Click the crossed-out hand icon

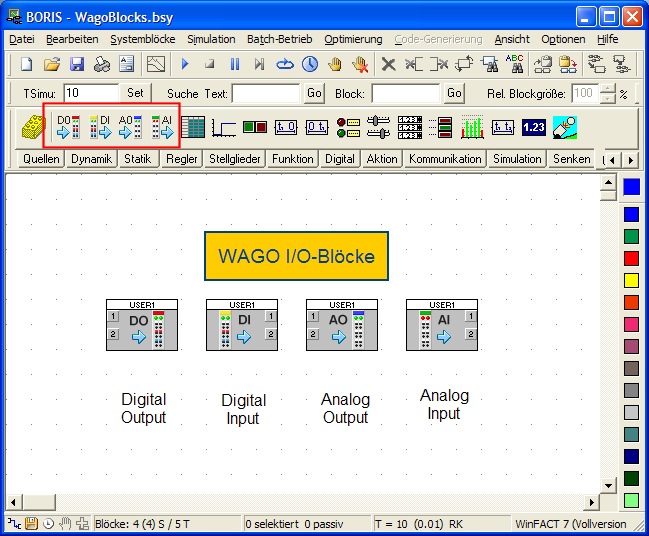360,65
